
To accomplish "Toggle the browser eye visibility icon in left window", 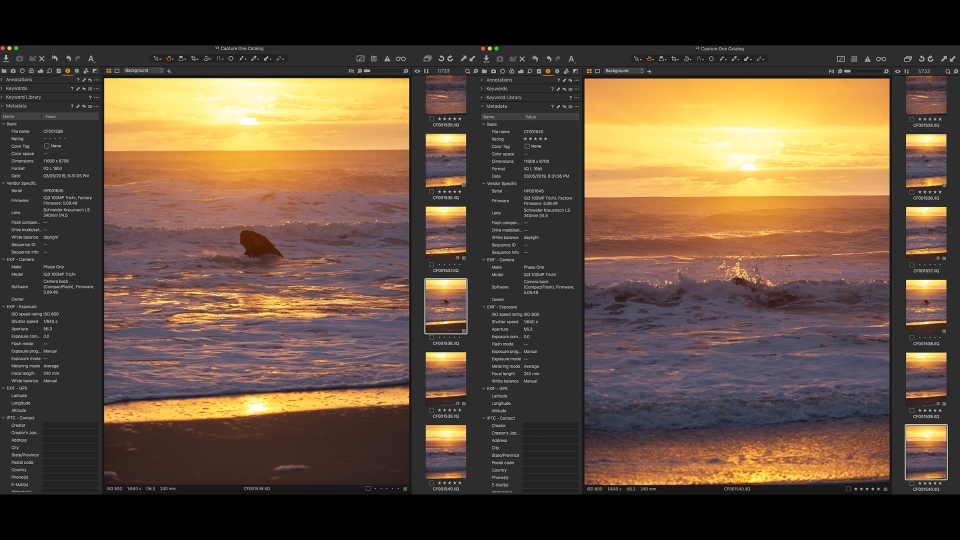I will [418, 71].
